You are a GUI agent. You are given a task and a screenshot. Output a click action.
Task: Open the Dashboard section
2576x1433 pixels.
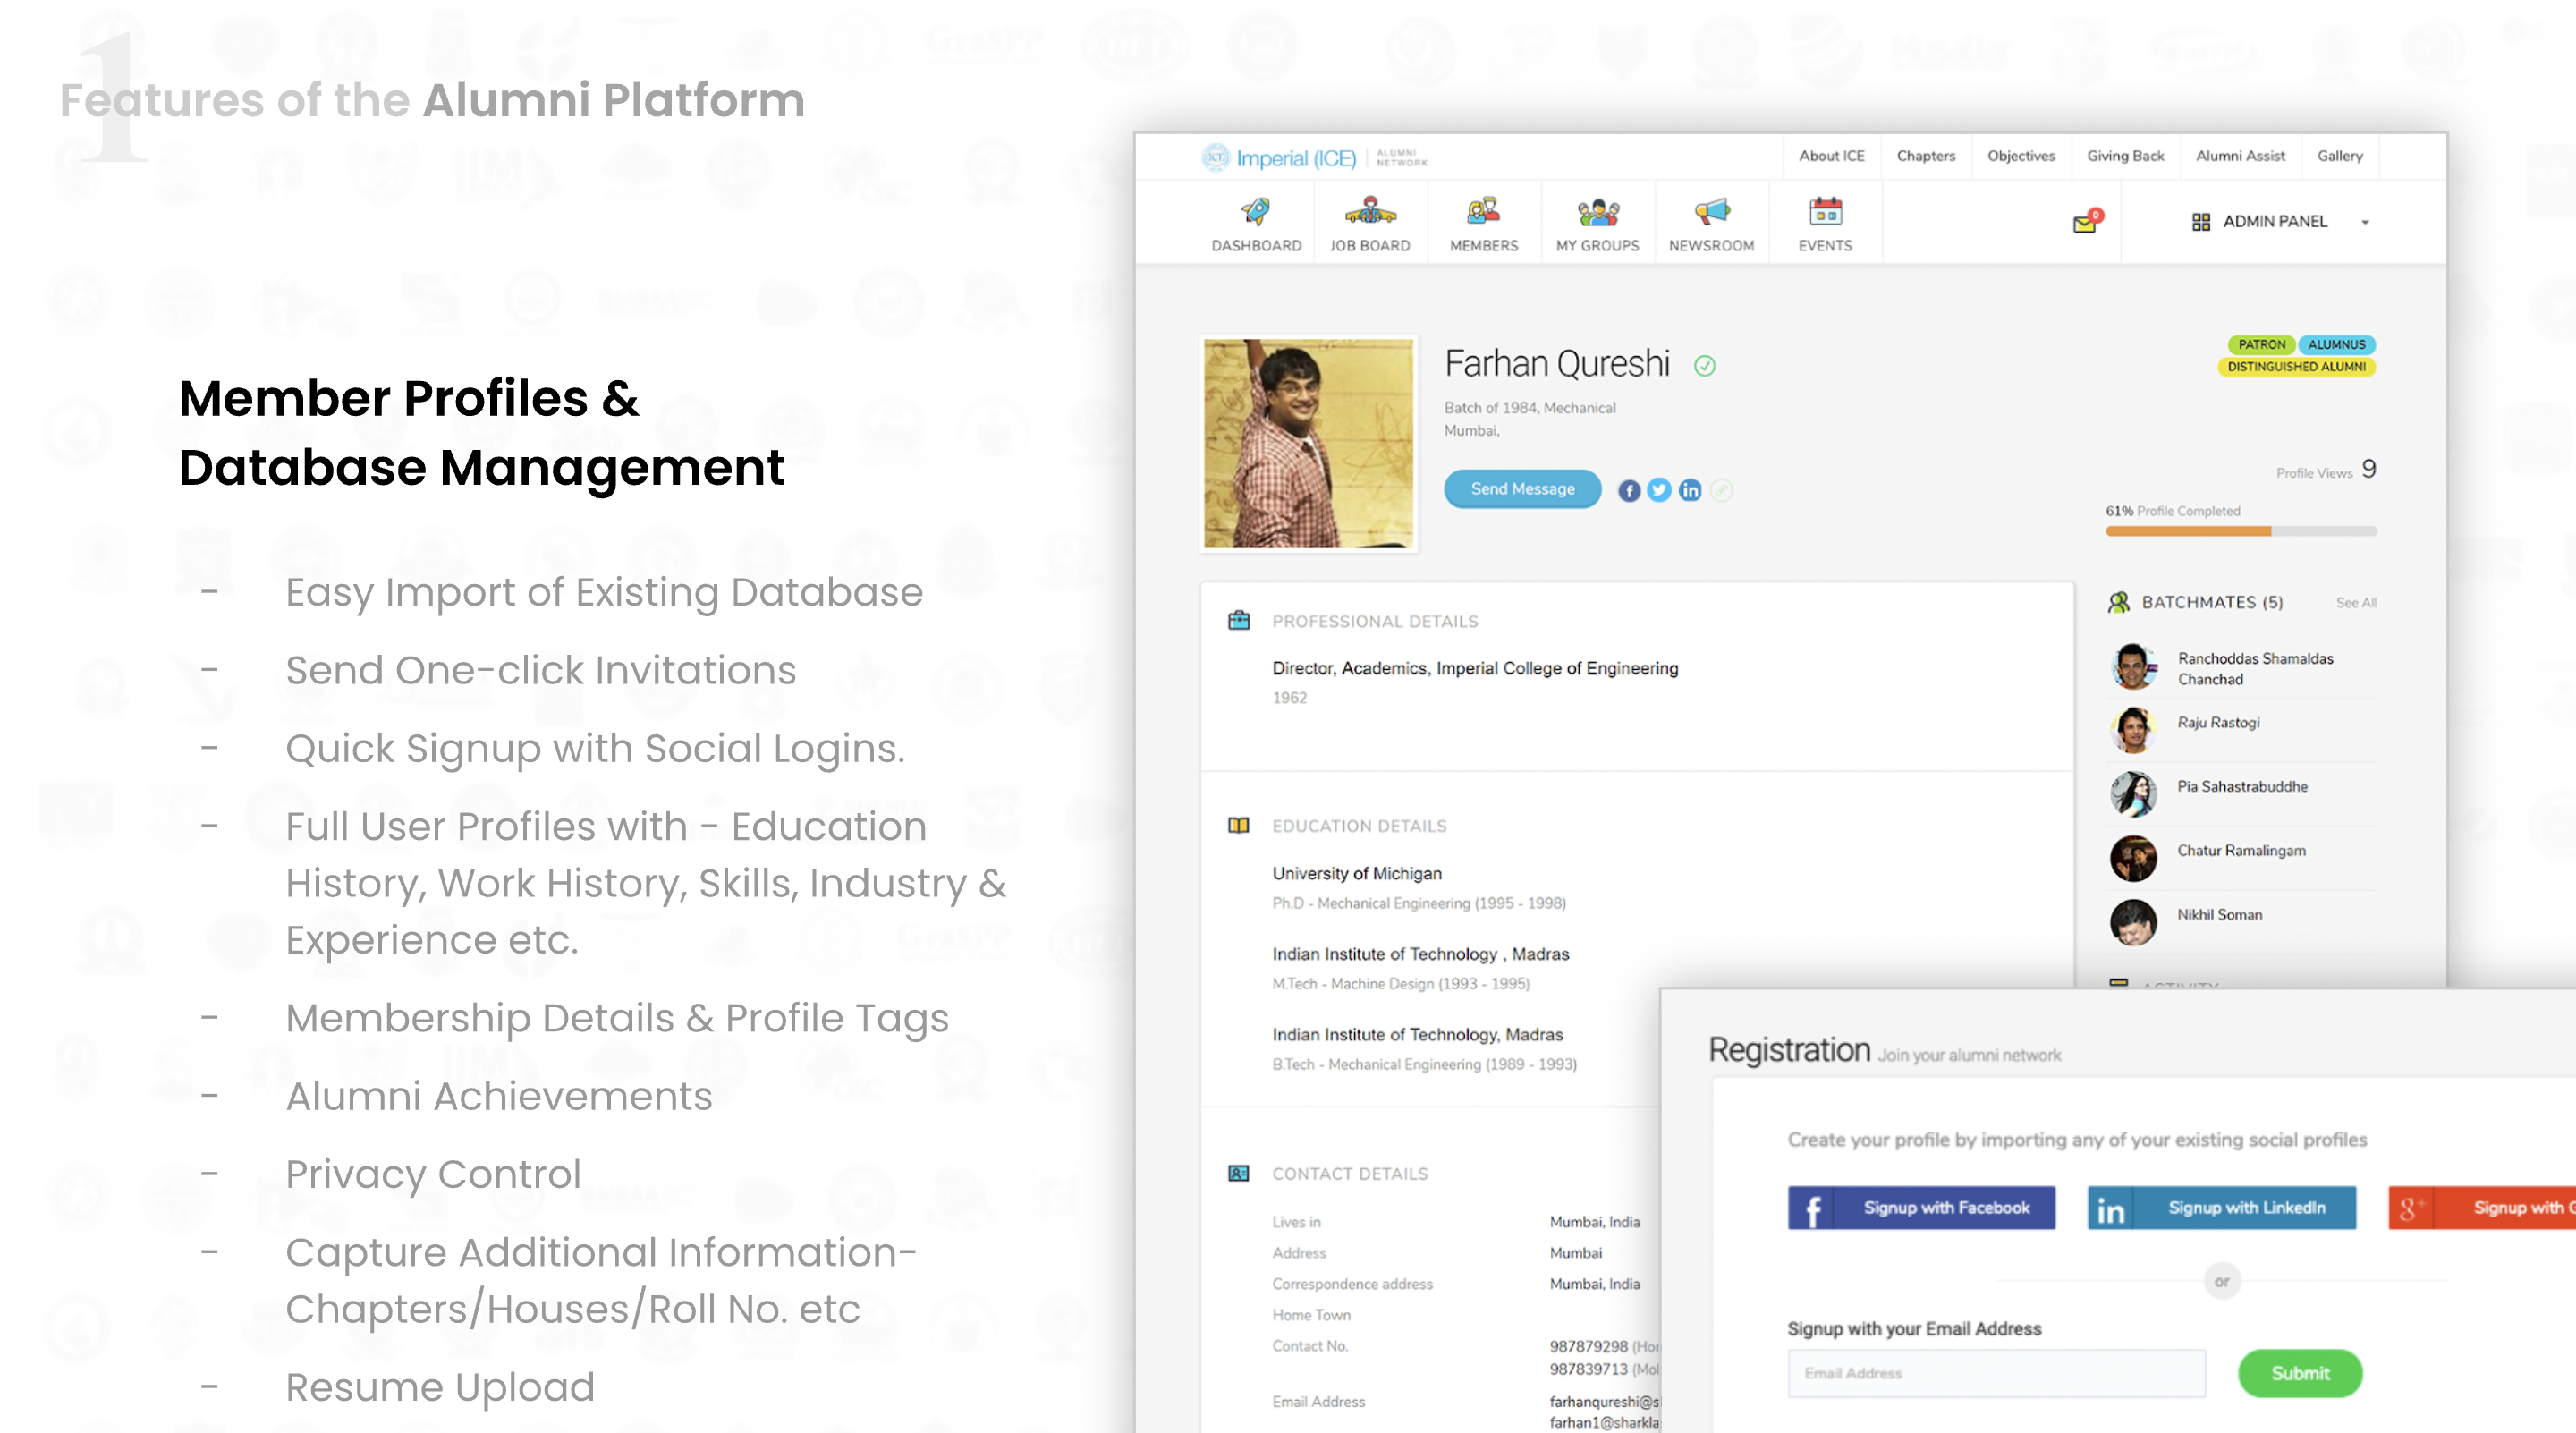1256,222
